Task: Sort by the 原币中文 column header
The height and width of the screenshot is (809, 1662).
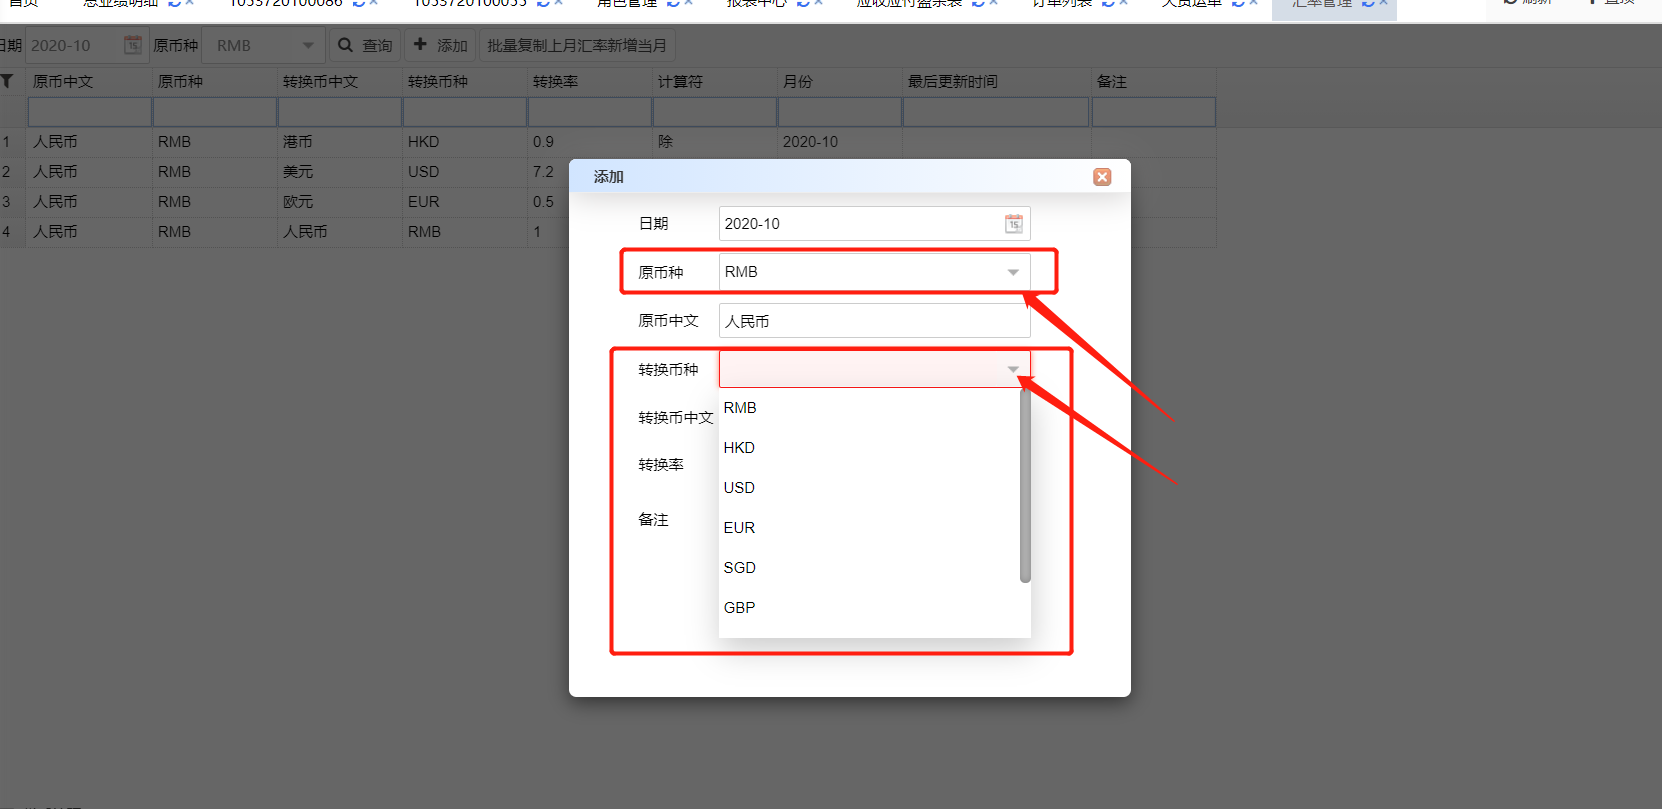Action: (90, 82)
